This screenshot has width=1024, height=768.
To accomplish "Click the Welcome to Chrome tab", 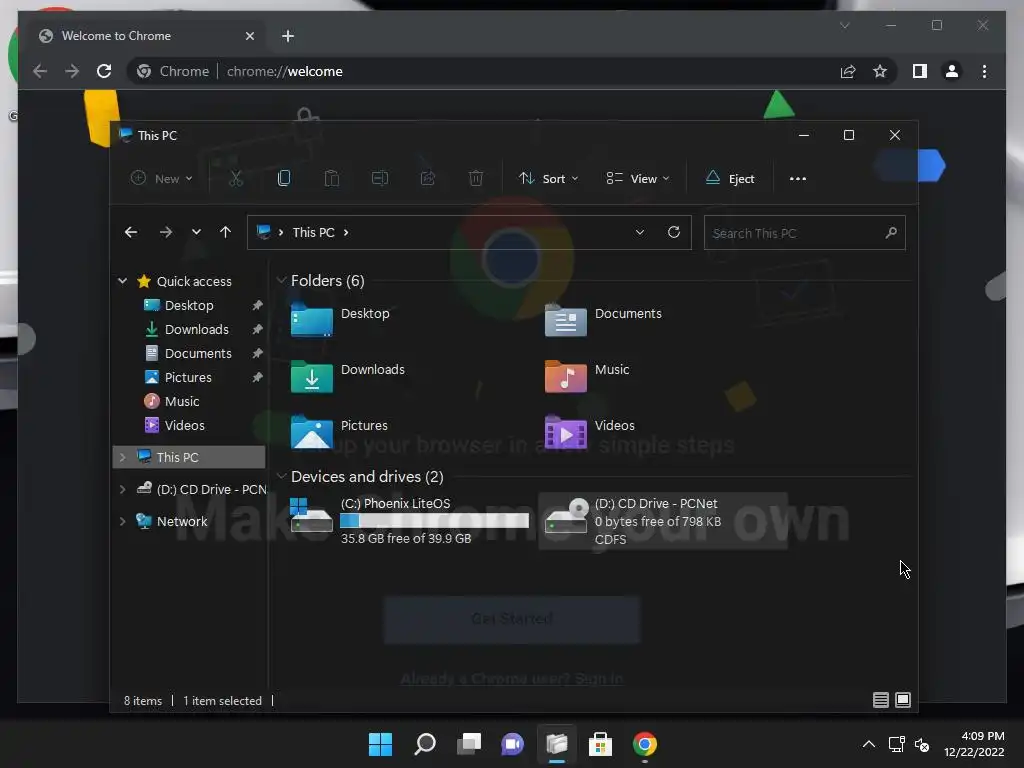I will point(142,36).
